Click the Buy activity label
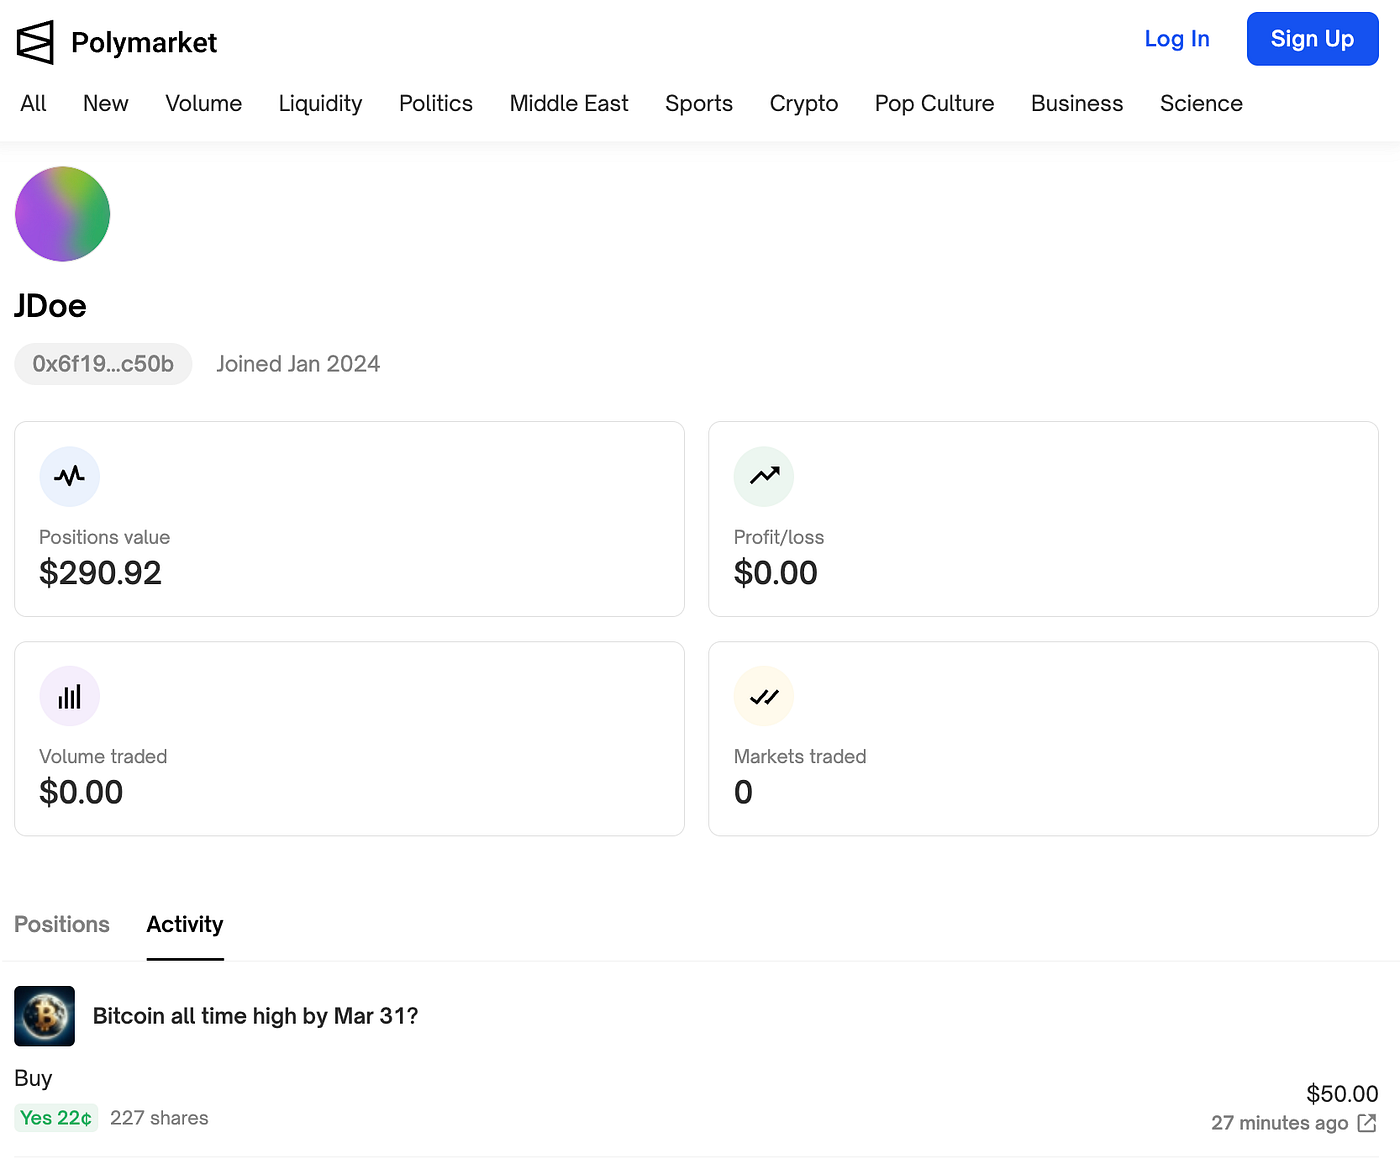 [x=33, y=1078]
